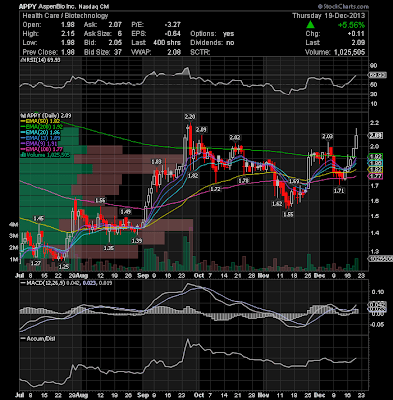Click the Options value yes
Viewport: 393px width, 400px height.
228,34
